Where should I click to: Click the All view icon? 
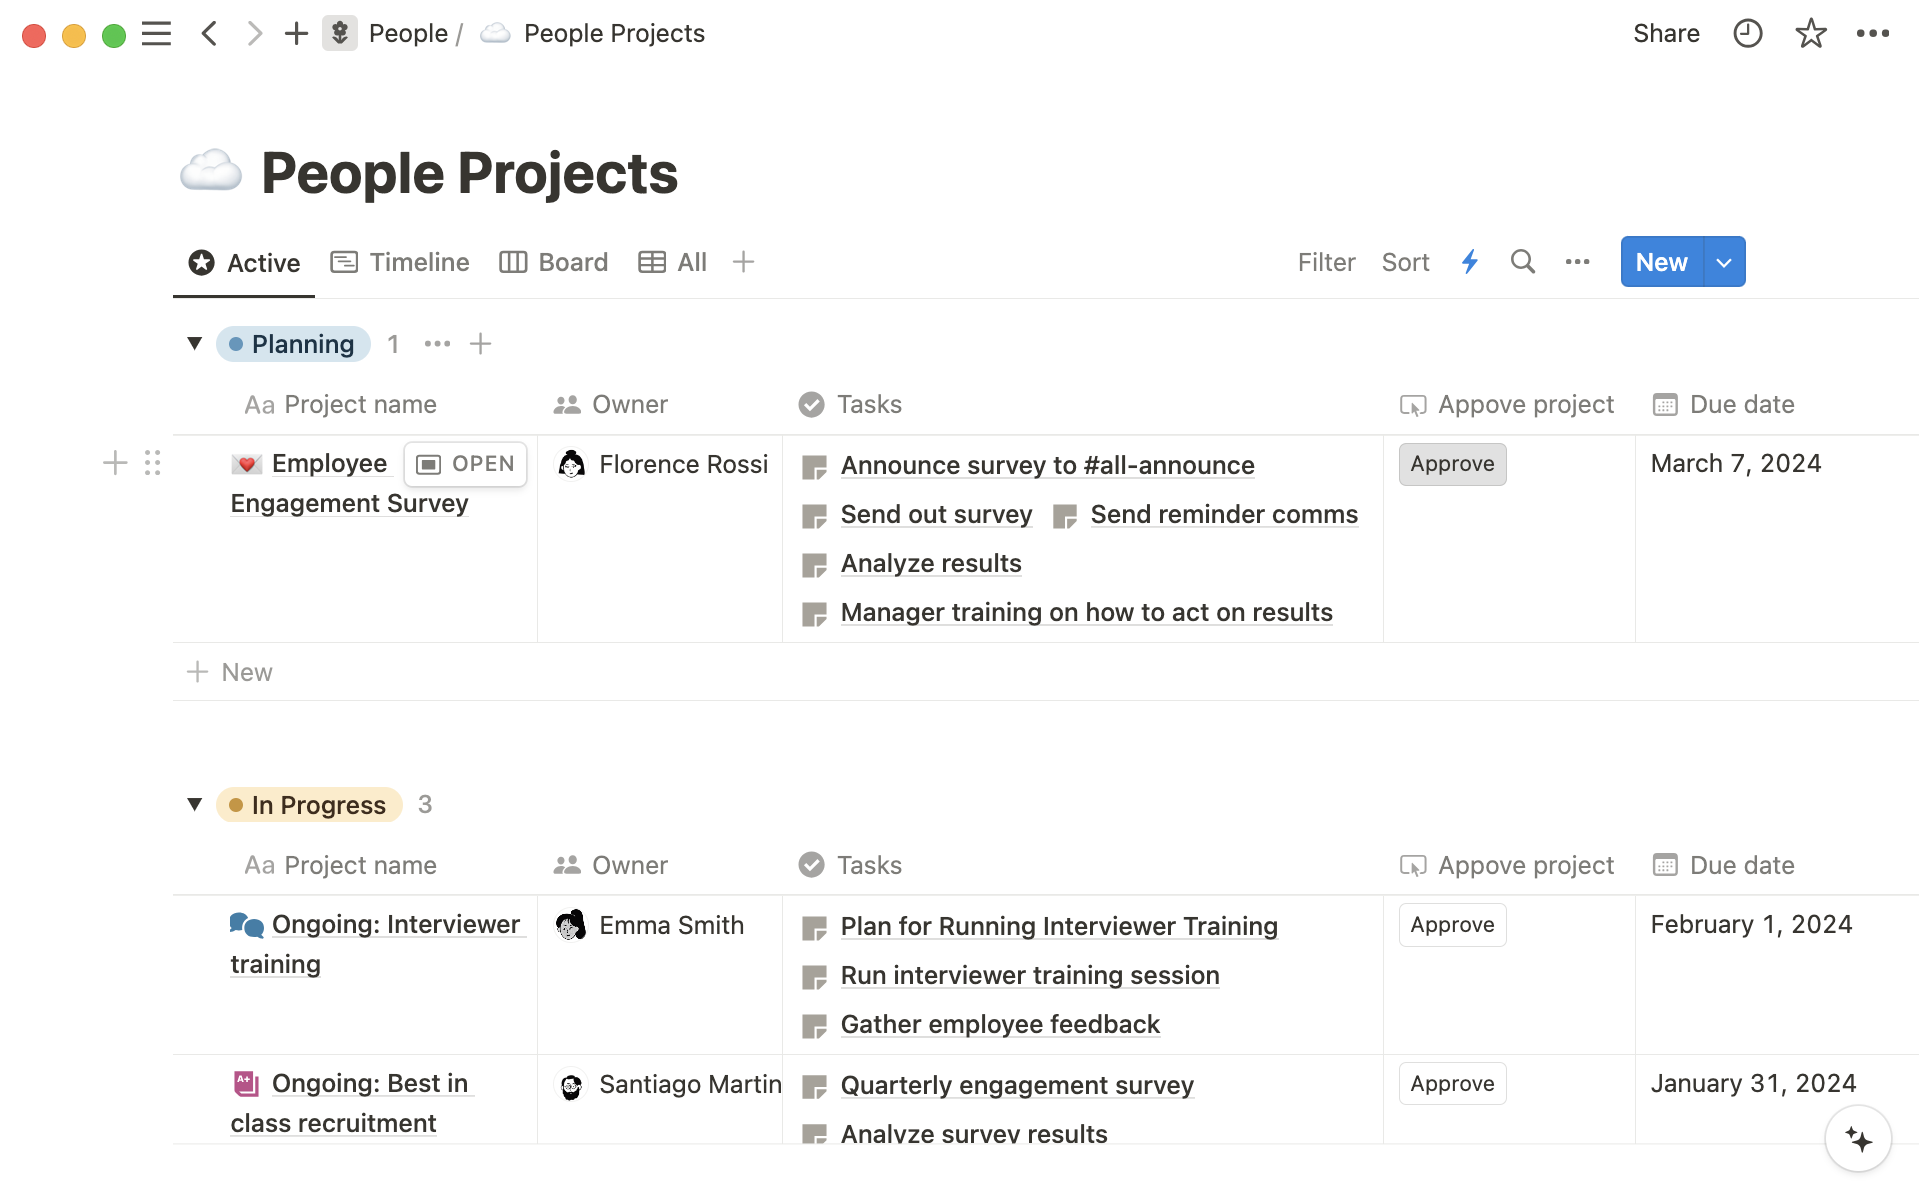651,261
